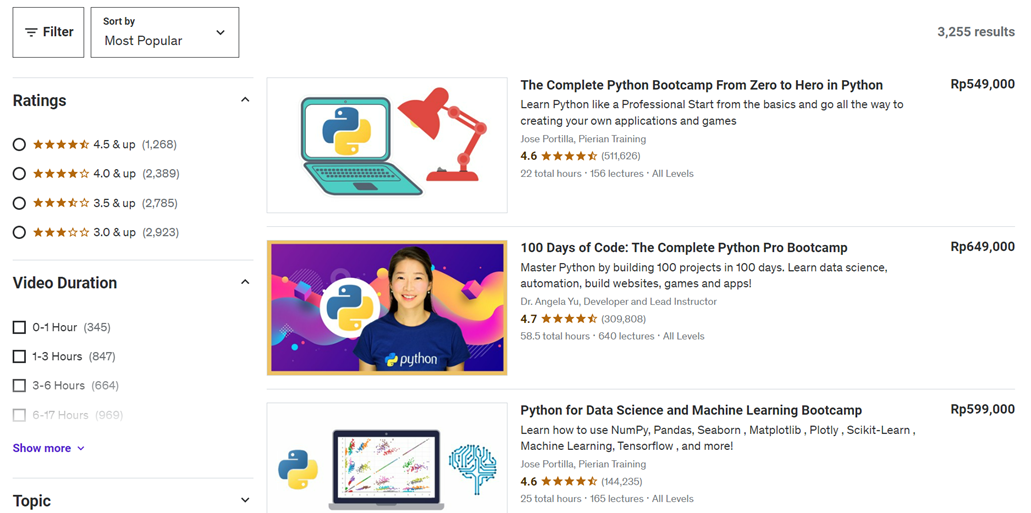Check the 0-1 Hour duration box
This screenshot has width=1031, height=513.
19,327
